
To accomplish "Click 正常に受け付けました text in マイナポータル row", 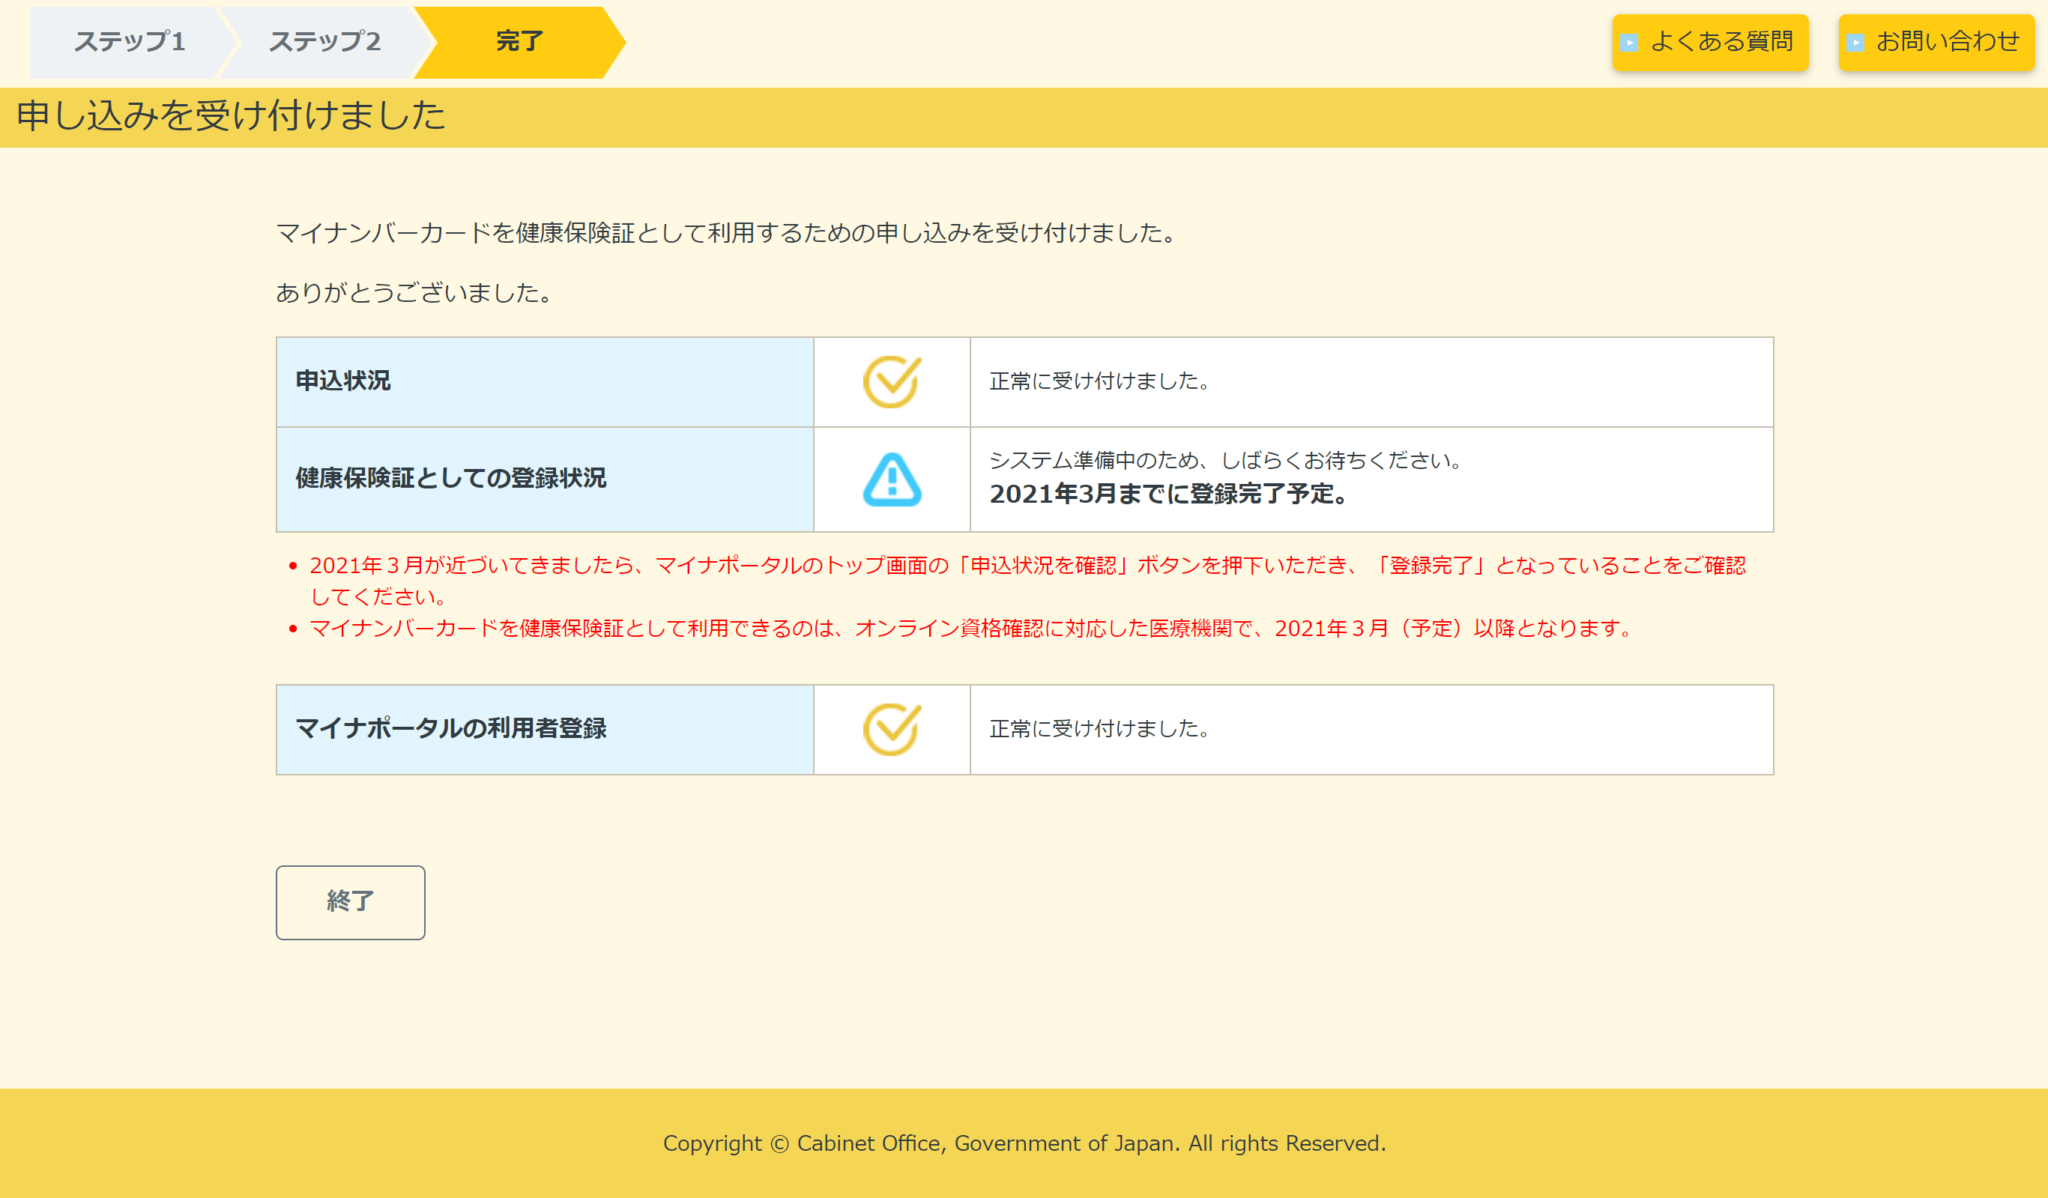I will (1100, 729).
